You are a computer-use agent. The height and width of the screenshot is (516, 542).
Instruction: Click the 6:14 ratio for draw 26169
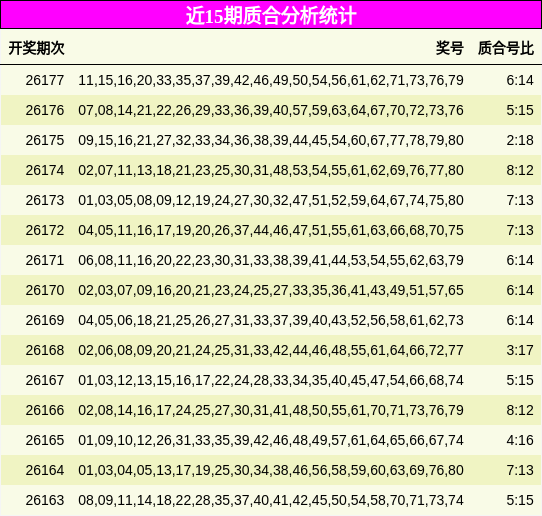point(520,320)
